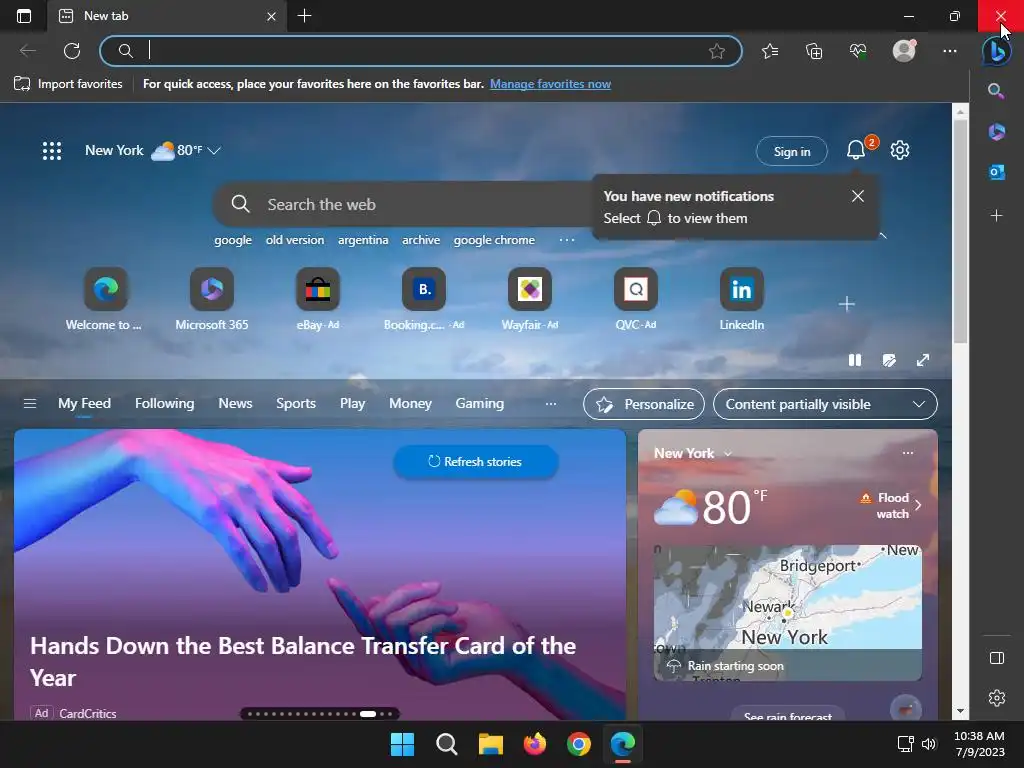Image resolution: width=1024 pixels, height=768 pixels.
Task: Add a sidebar app with plus icon
Action: pyautogui.click(x=997, y=216)
